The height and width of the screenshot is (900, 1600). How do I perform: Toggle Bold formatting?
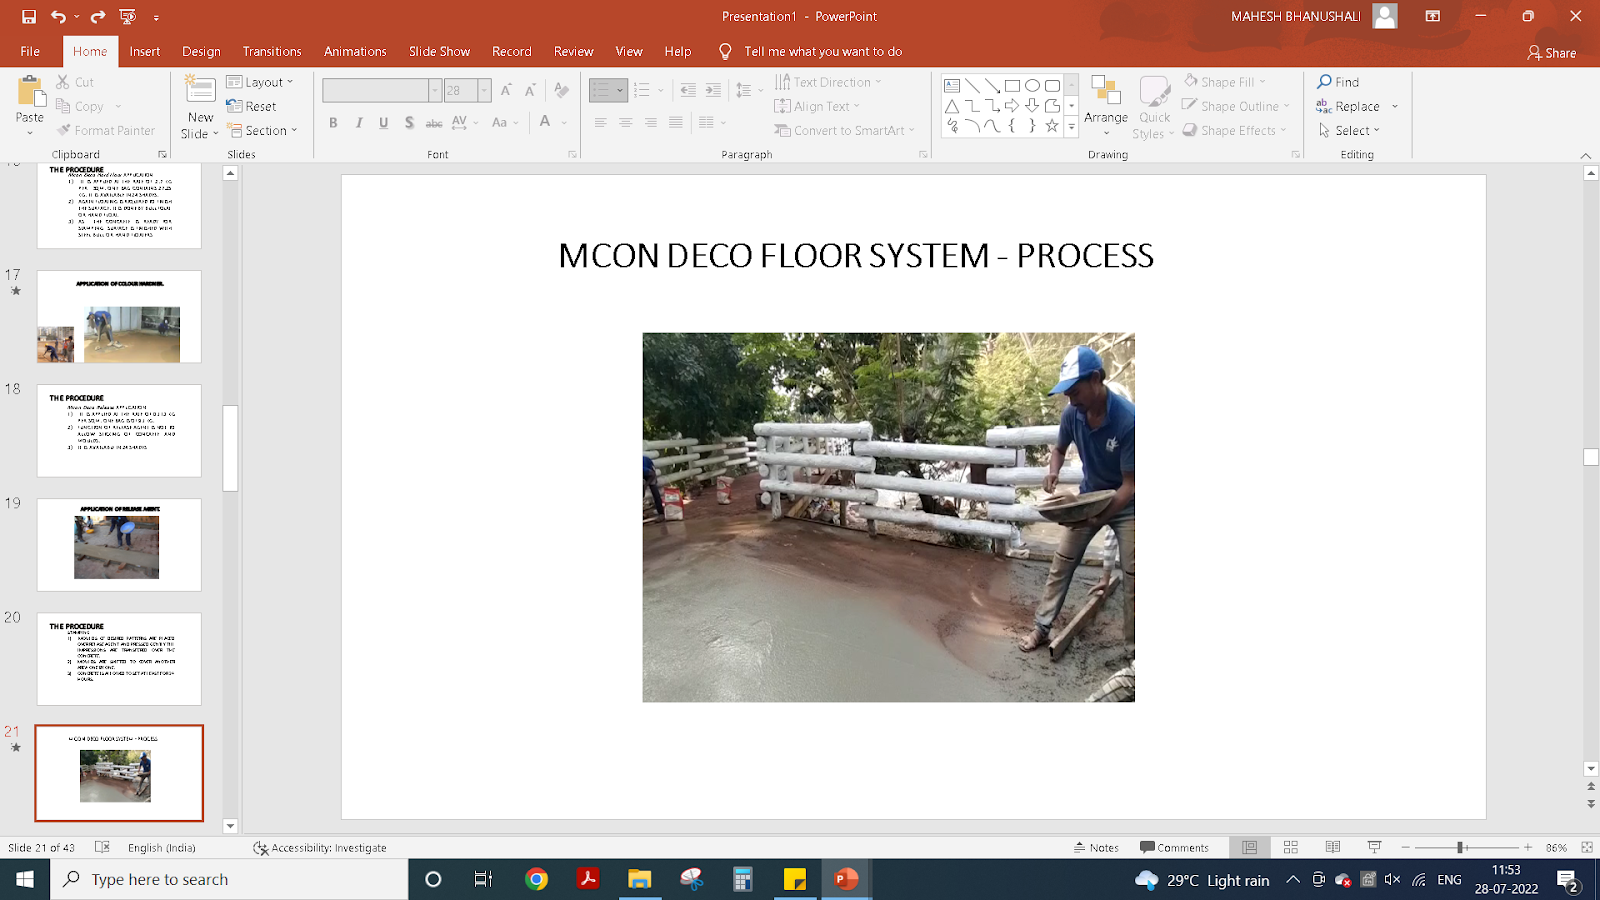(x=333, y=123)
